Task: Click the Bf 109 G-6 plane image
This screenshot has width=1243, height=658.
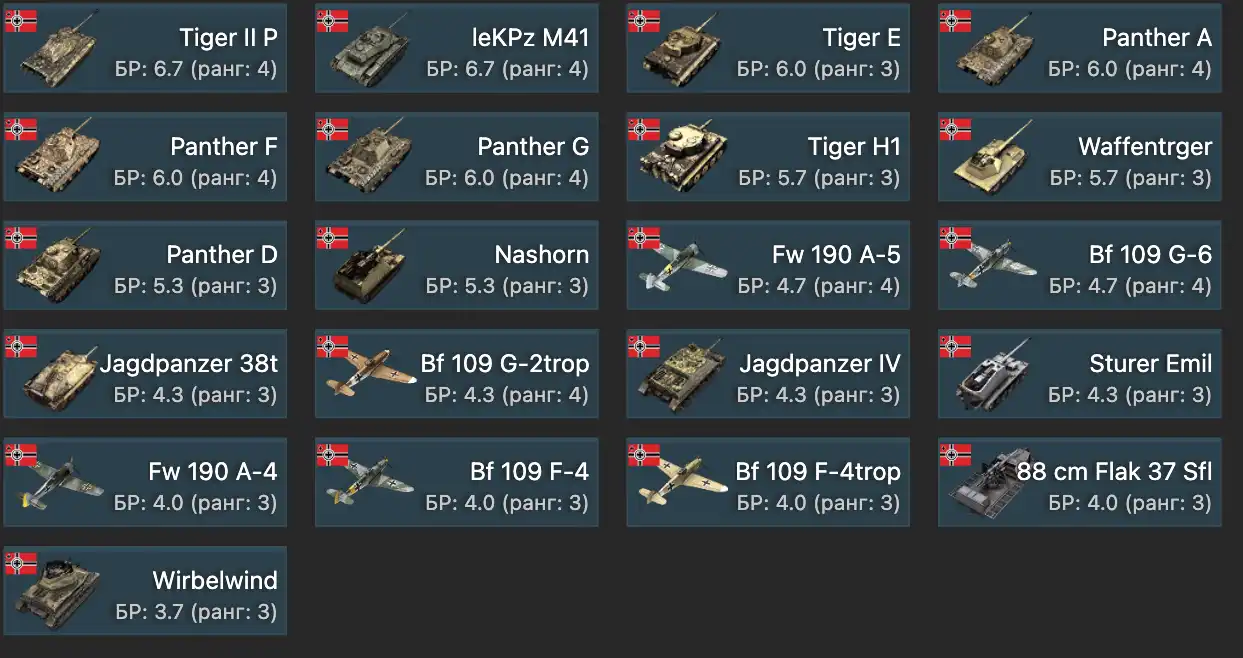Action: (x=993, y=268)
